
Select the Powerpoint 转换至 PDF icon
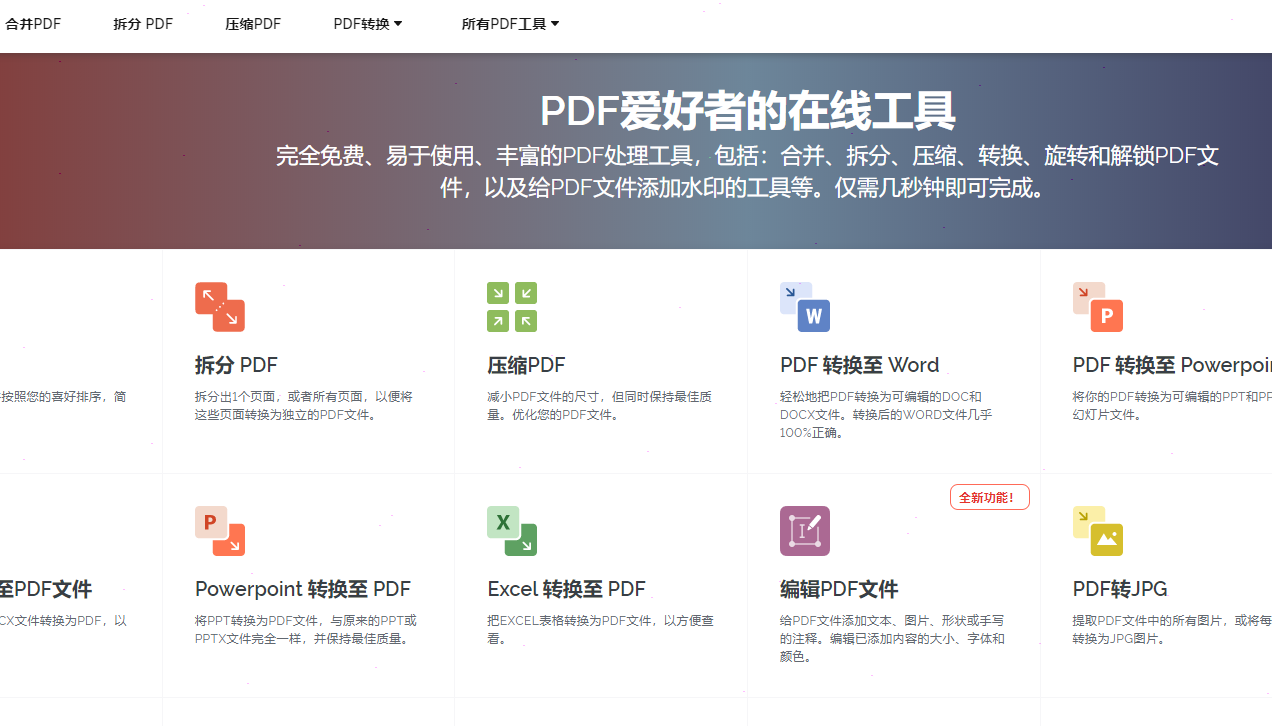220,531
